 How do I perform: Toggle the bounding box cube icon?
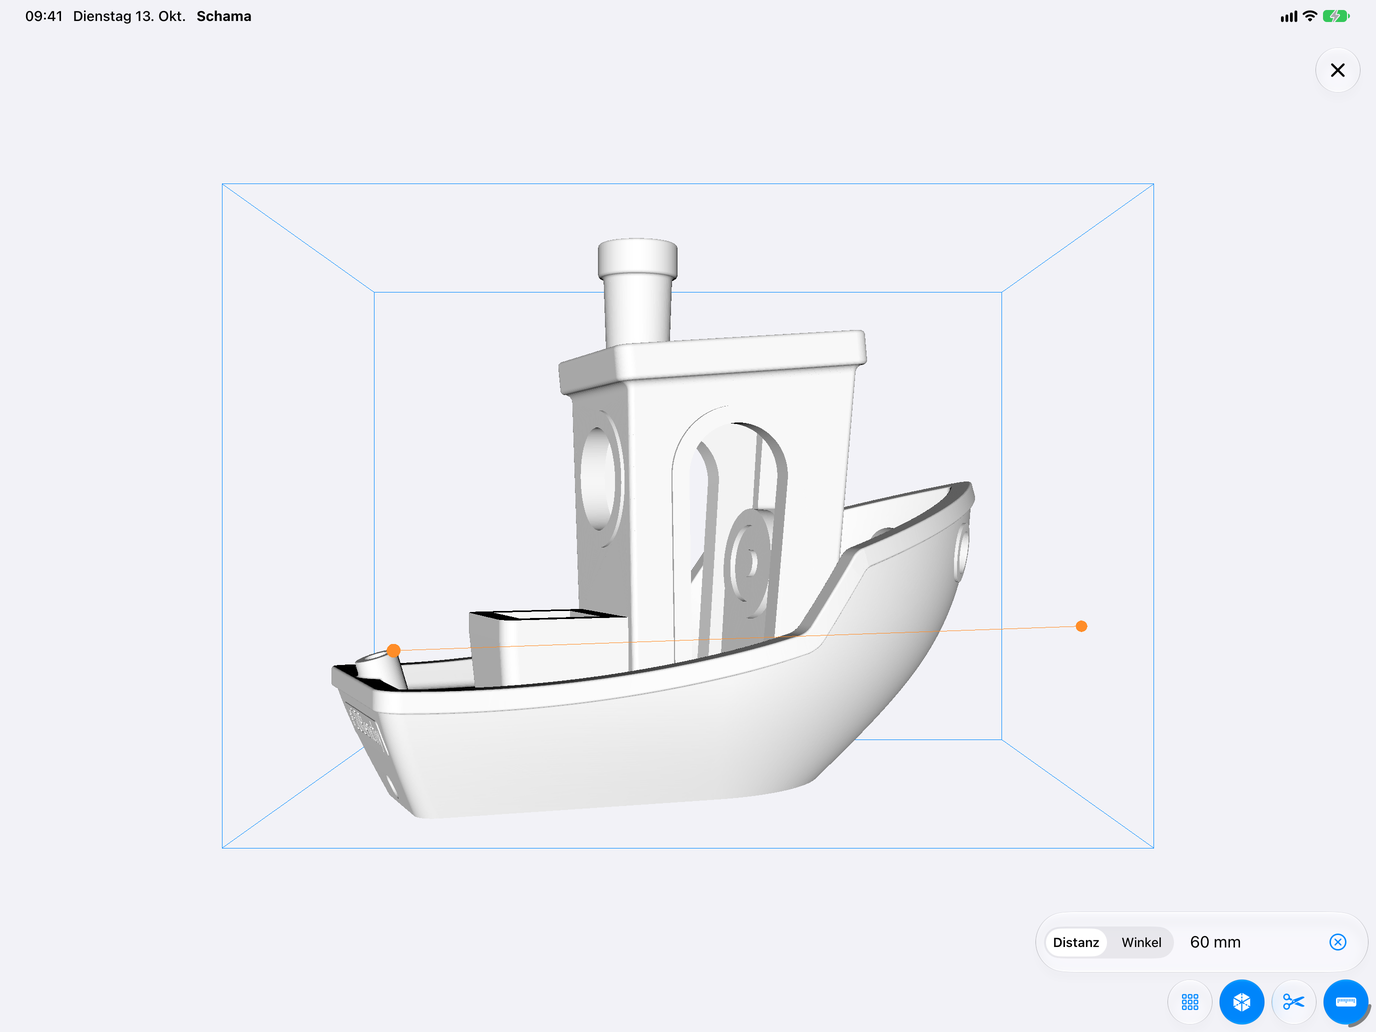click(1242, 1002)
